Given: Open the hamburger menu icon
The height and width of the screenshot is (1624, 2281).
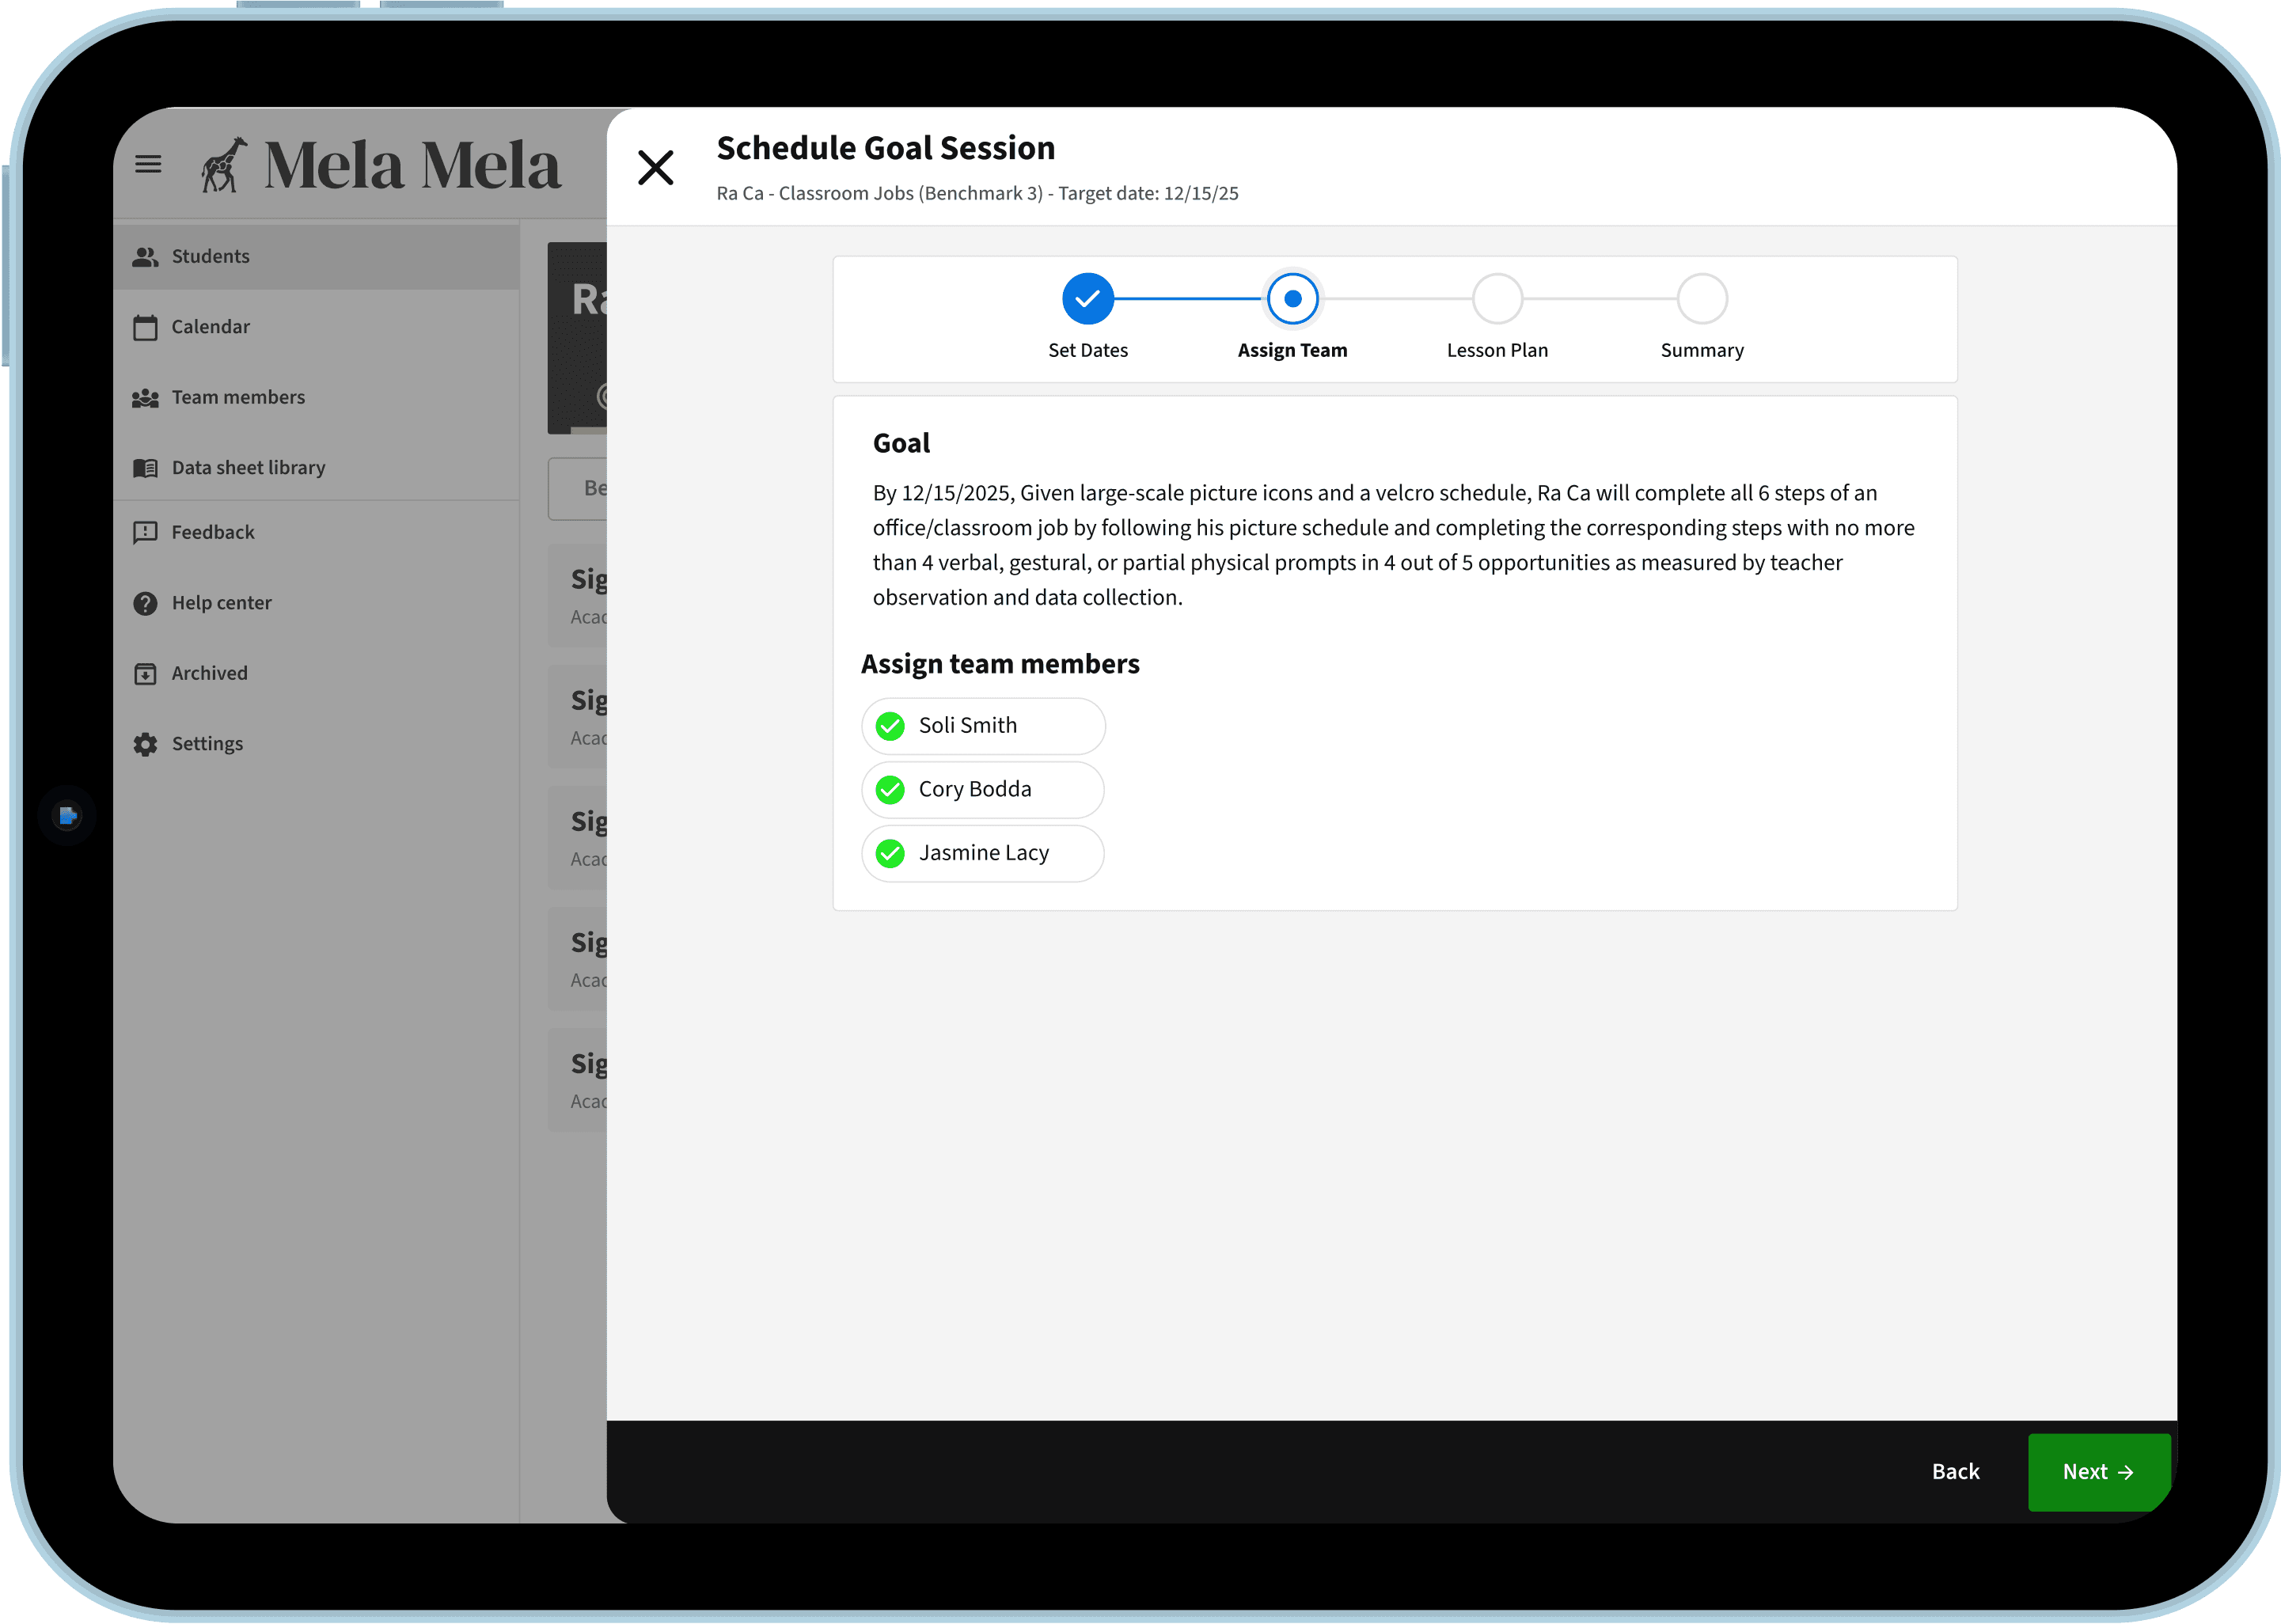Looking at the screenshot, I should (148, 164).
